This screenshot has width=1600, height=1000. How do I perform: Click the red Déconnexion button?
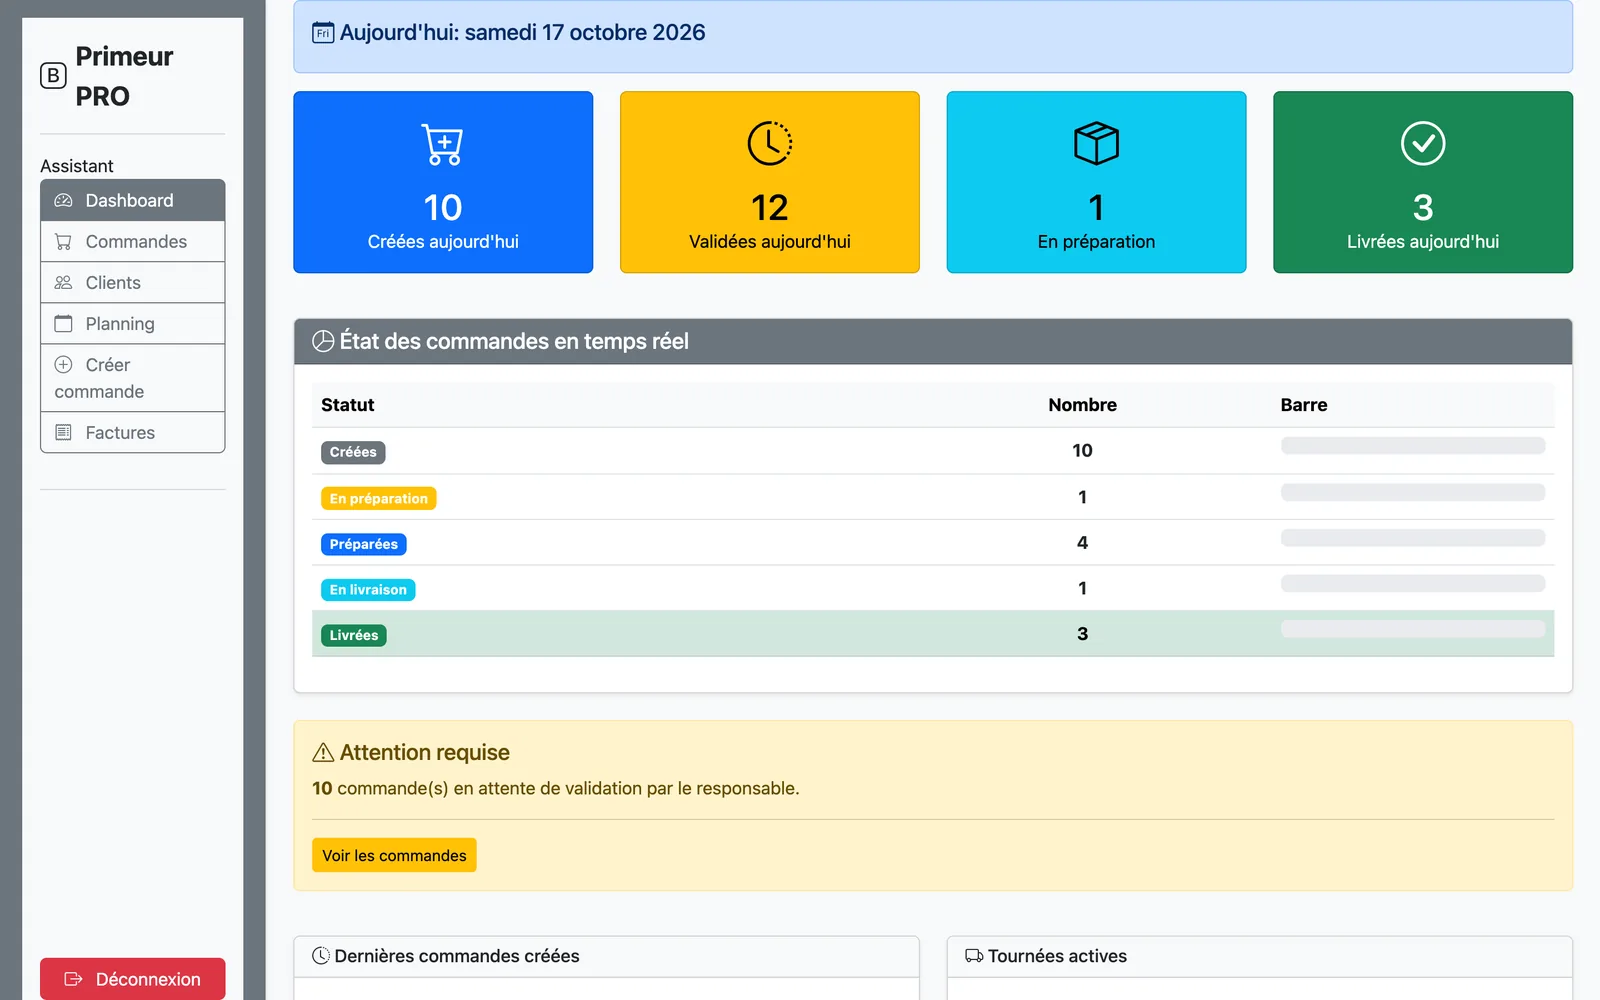pyautogui.click(x=133, y=979)
